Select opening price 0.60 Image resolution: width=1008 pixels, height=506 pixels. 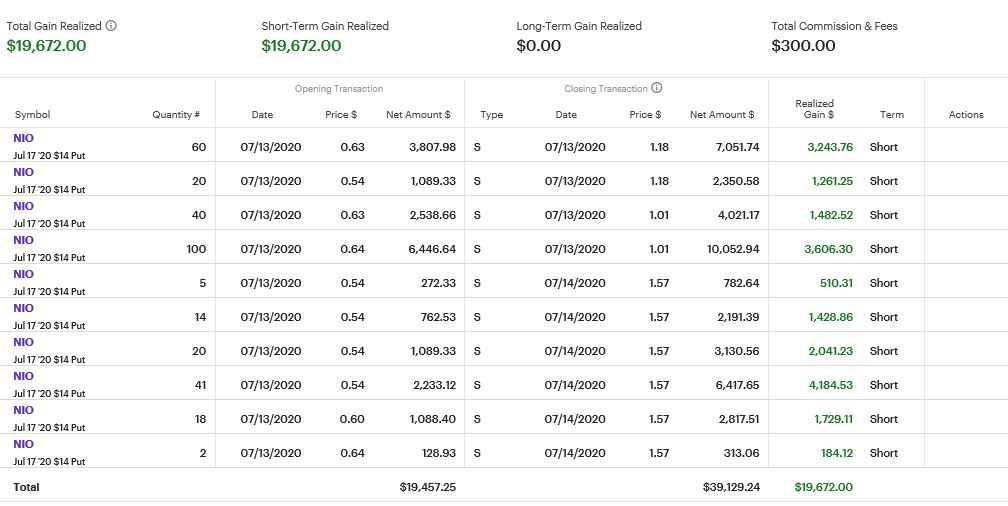pyautogui.click(x=352, y=420)
